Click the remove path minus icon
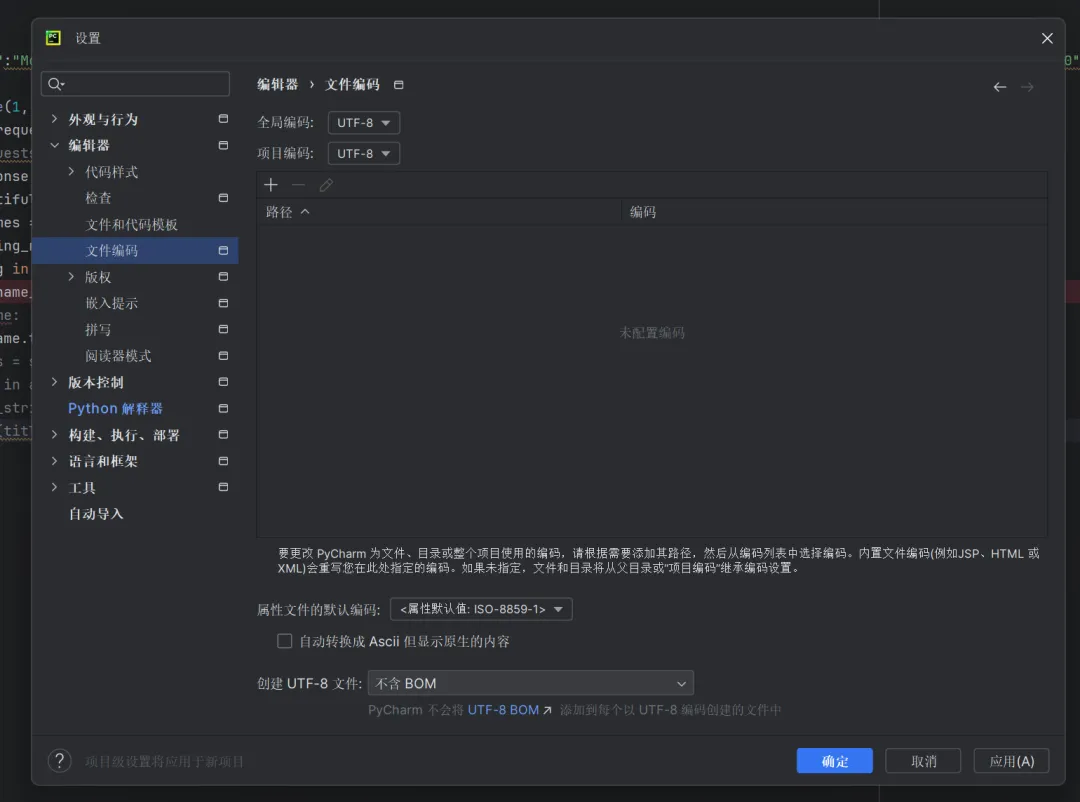This screenshot has width=1080, height=802. pos(298,185)
